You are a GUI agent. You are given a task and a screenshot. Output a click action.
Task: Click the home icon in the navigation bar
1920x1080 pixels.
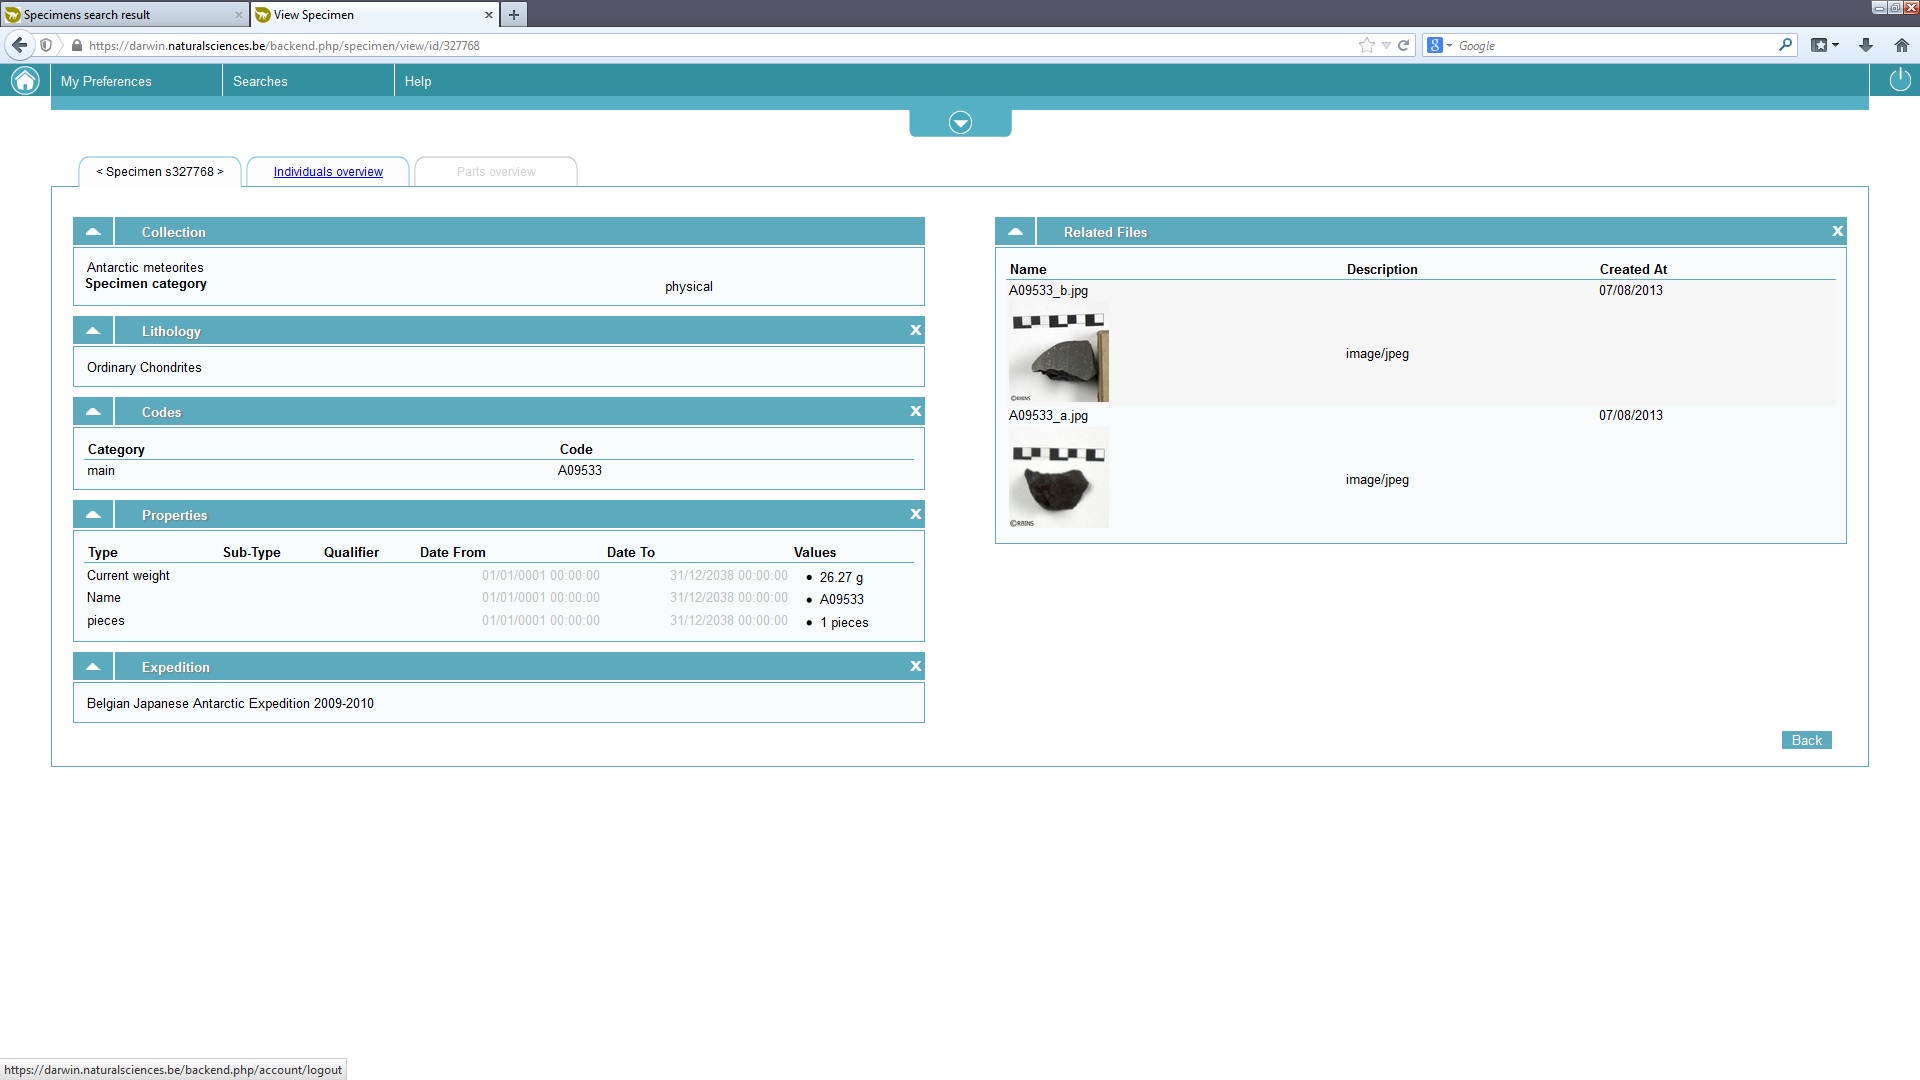(x=25, y=81)
